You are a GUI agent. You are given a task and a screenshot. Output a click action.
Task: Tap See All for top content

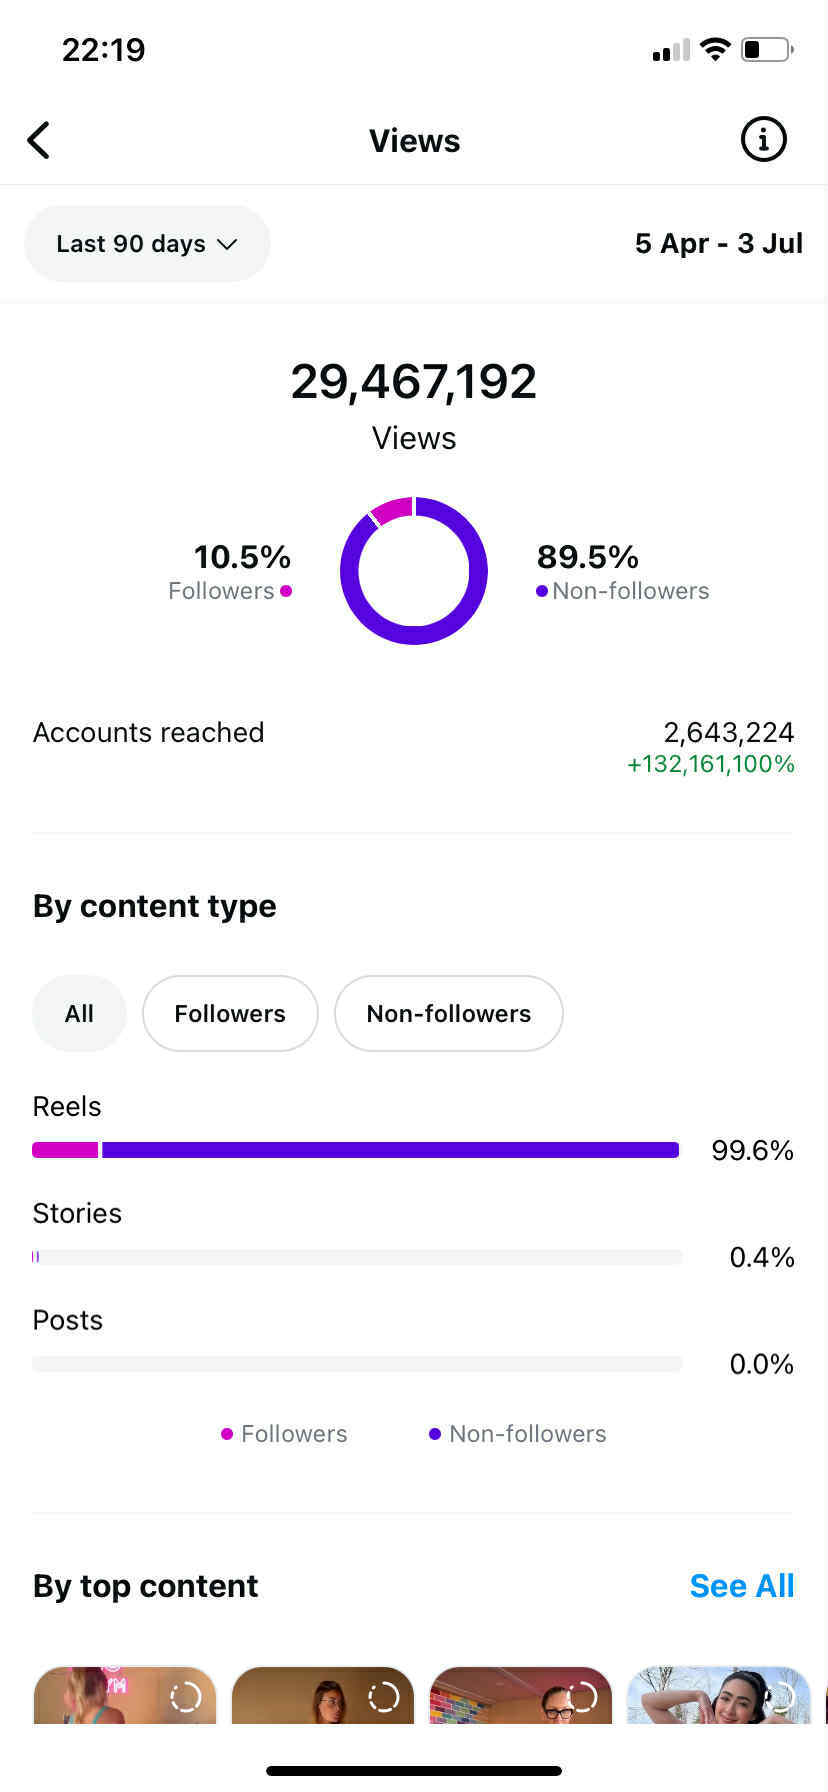point(741,1586)
